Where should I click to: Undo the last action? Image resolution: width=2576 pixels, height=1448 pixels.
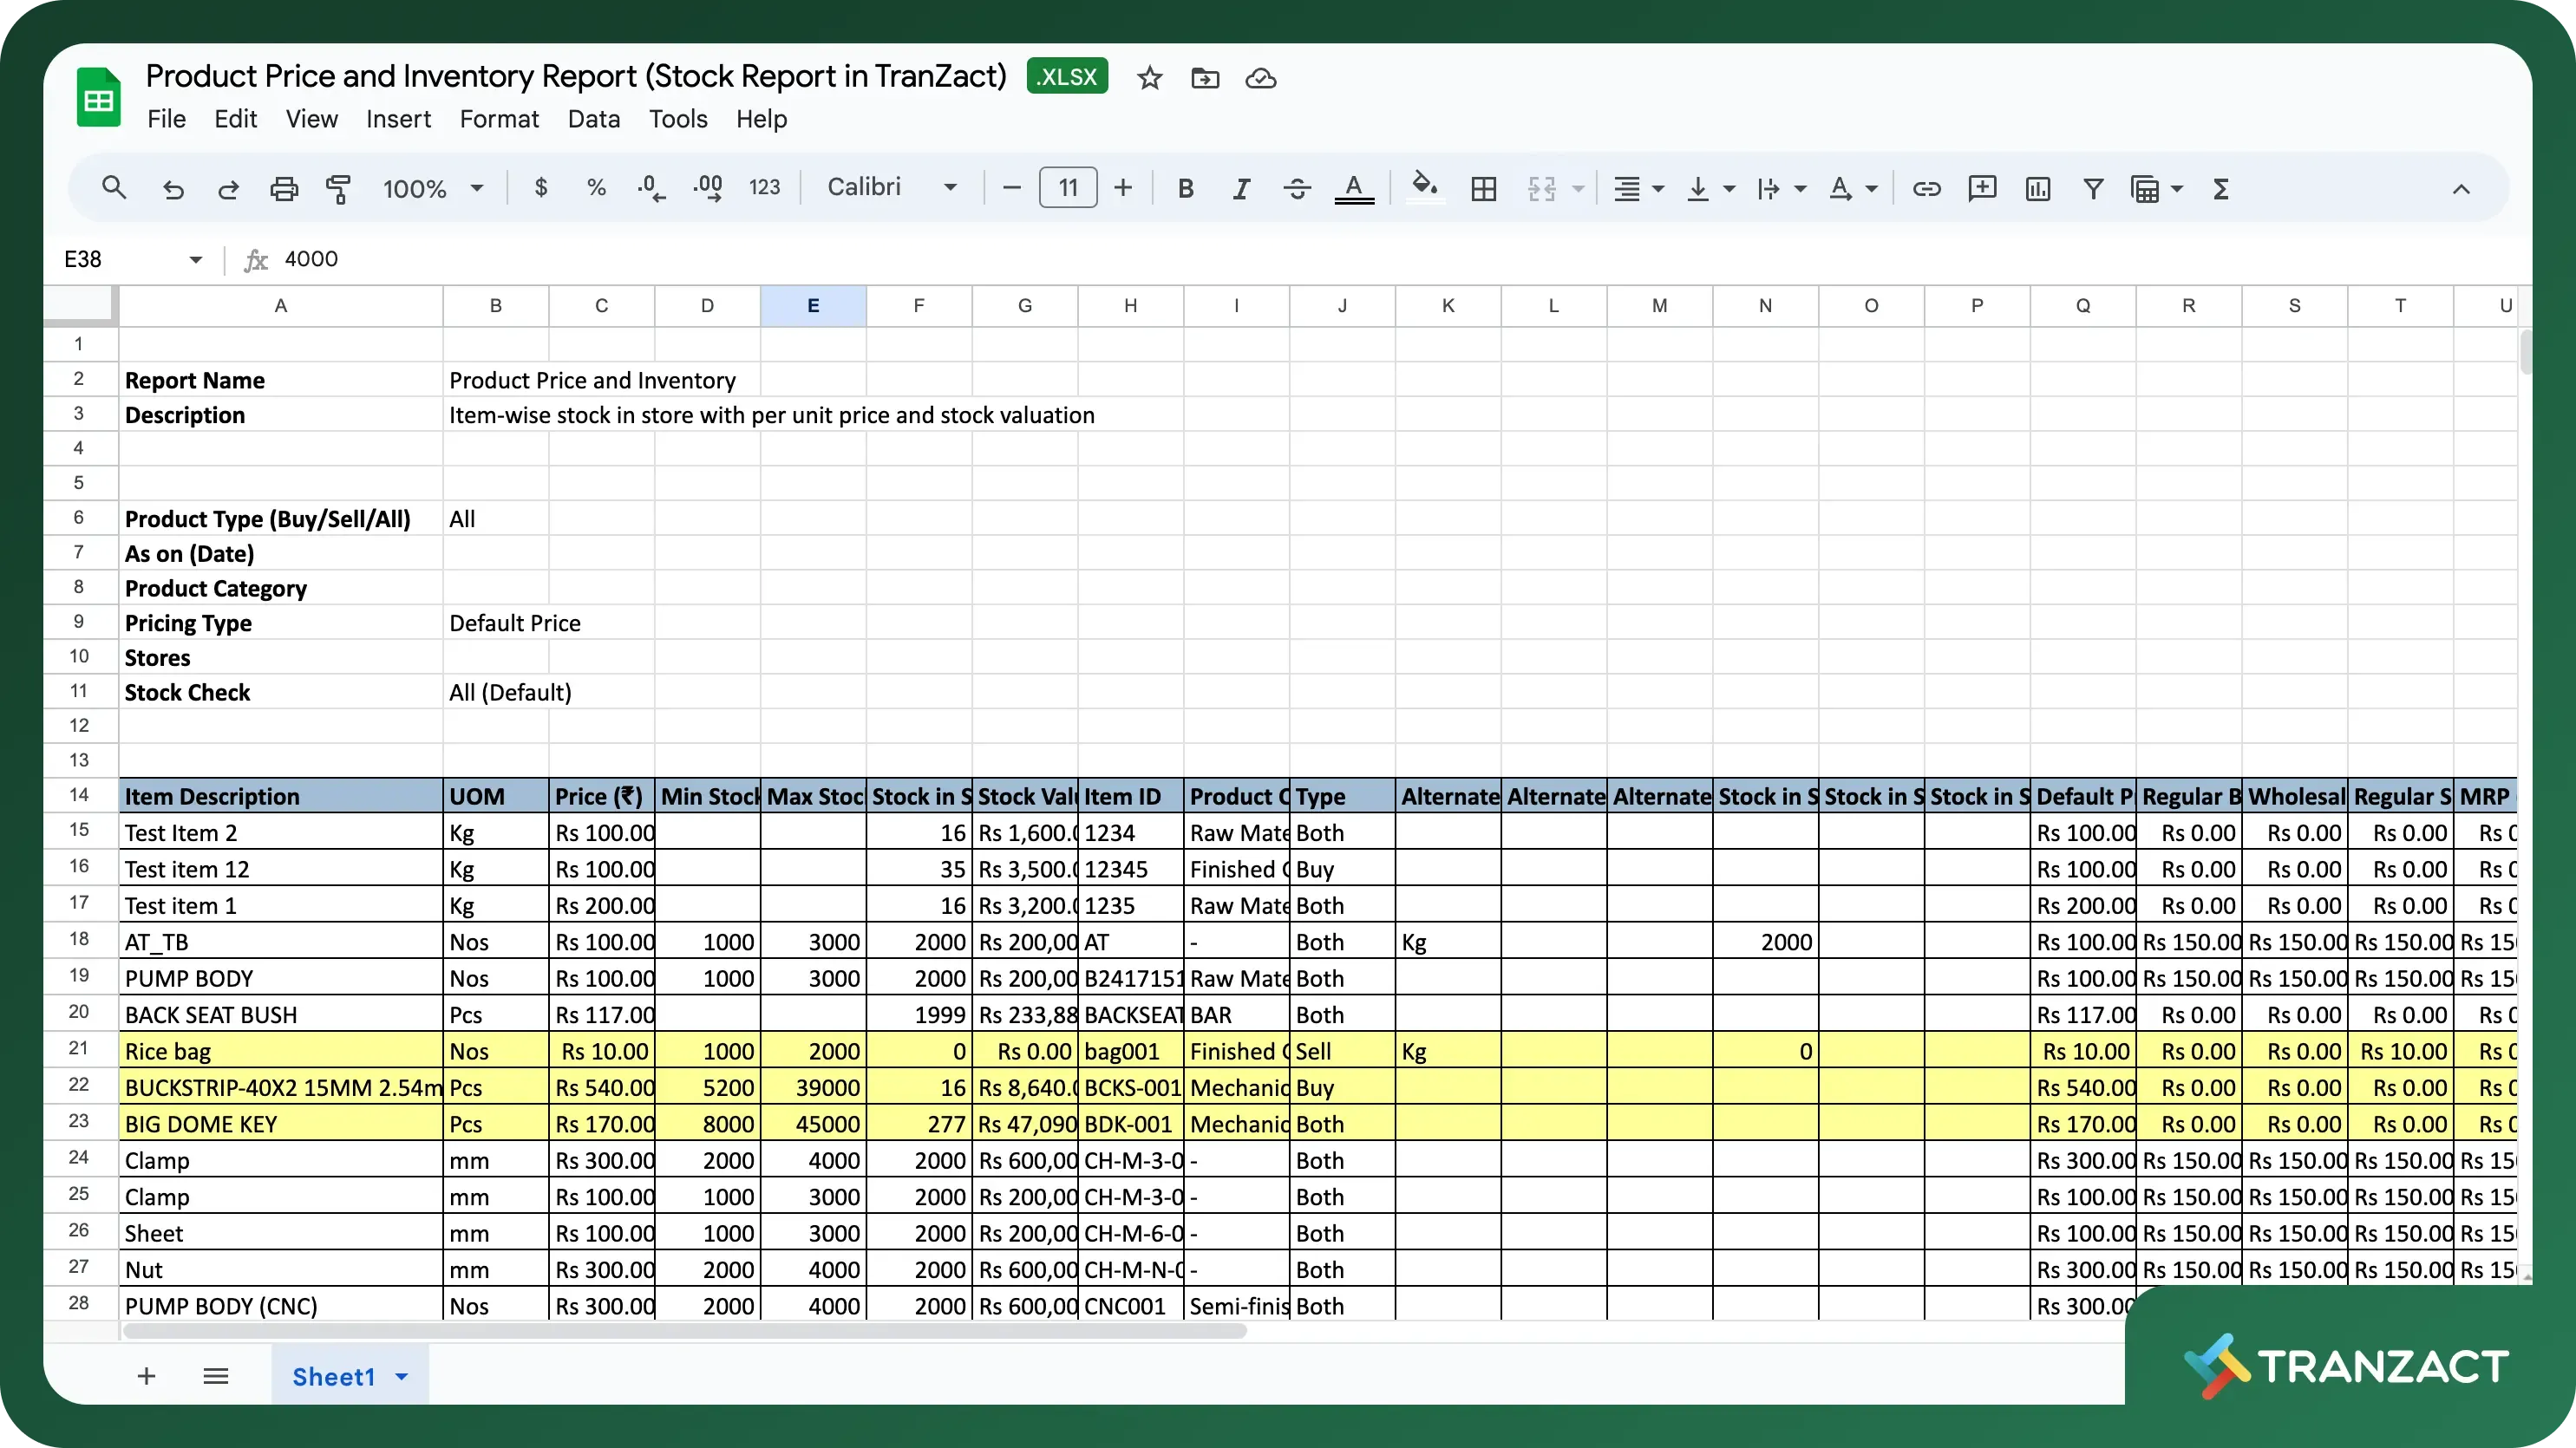click(x=173, y=189)
